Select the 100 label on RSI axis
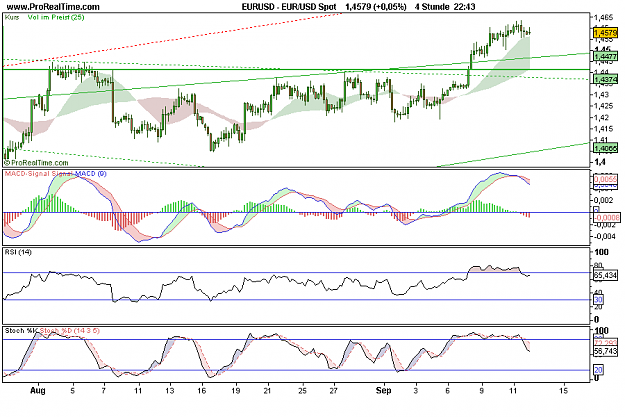 click(x=601, y=252)
